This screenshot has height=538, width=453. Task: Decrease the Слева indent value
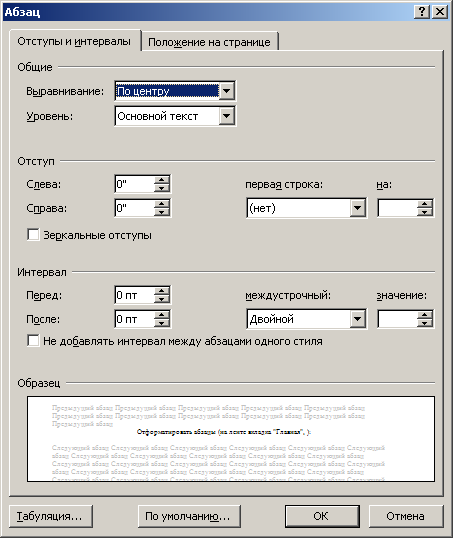click(x=162, y=188)
